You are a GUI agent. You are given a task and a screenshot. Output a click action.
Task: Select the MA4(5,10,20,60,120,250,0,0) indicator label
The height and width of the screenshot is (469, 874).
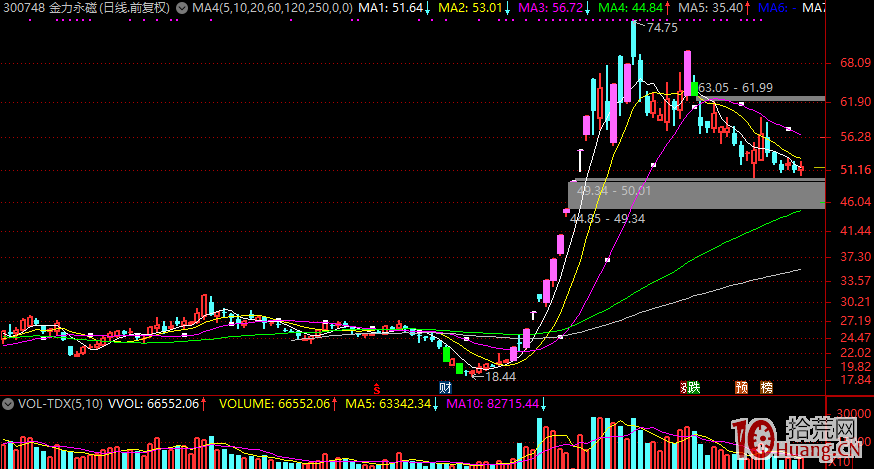pyautogui.click(x=272, y=8)
